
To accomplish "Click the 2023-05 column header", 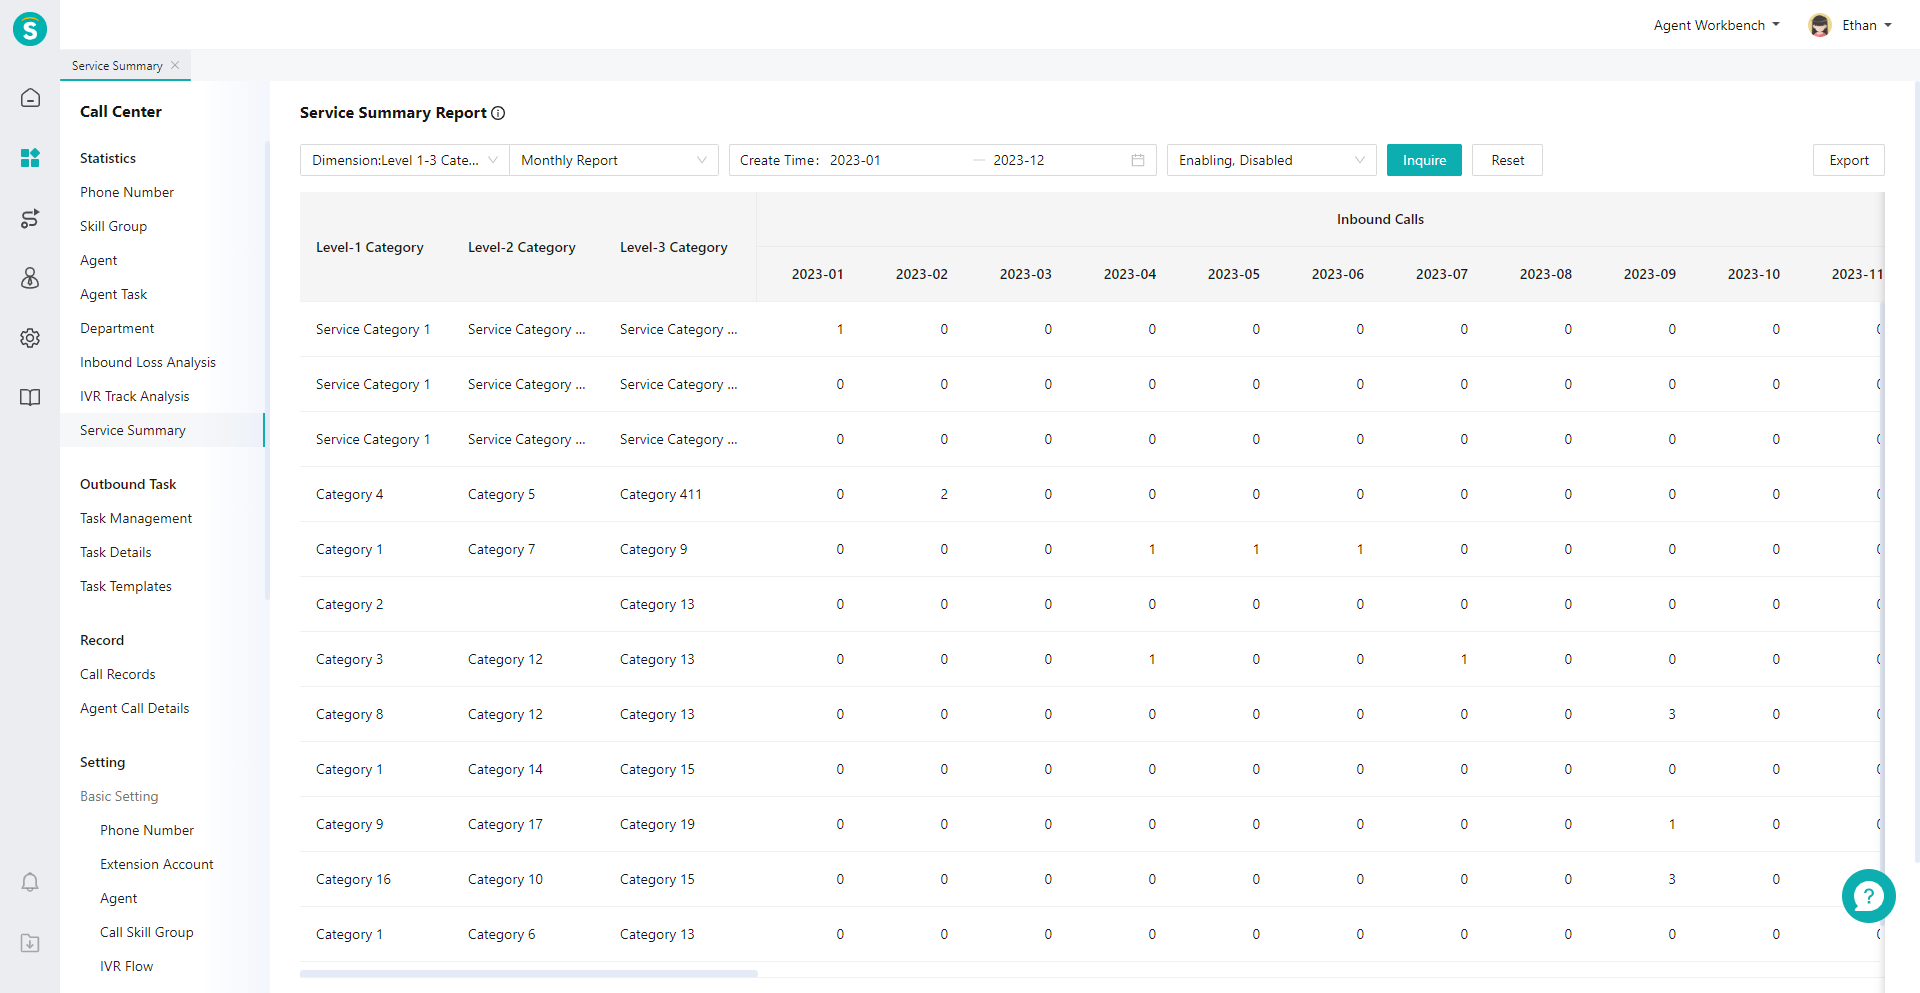I will point(1233,274).
